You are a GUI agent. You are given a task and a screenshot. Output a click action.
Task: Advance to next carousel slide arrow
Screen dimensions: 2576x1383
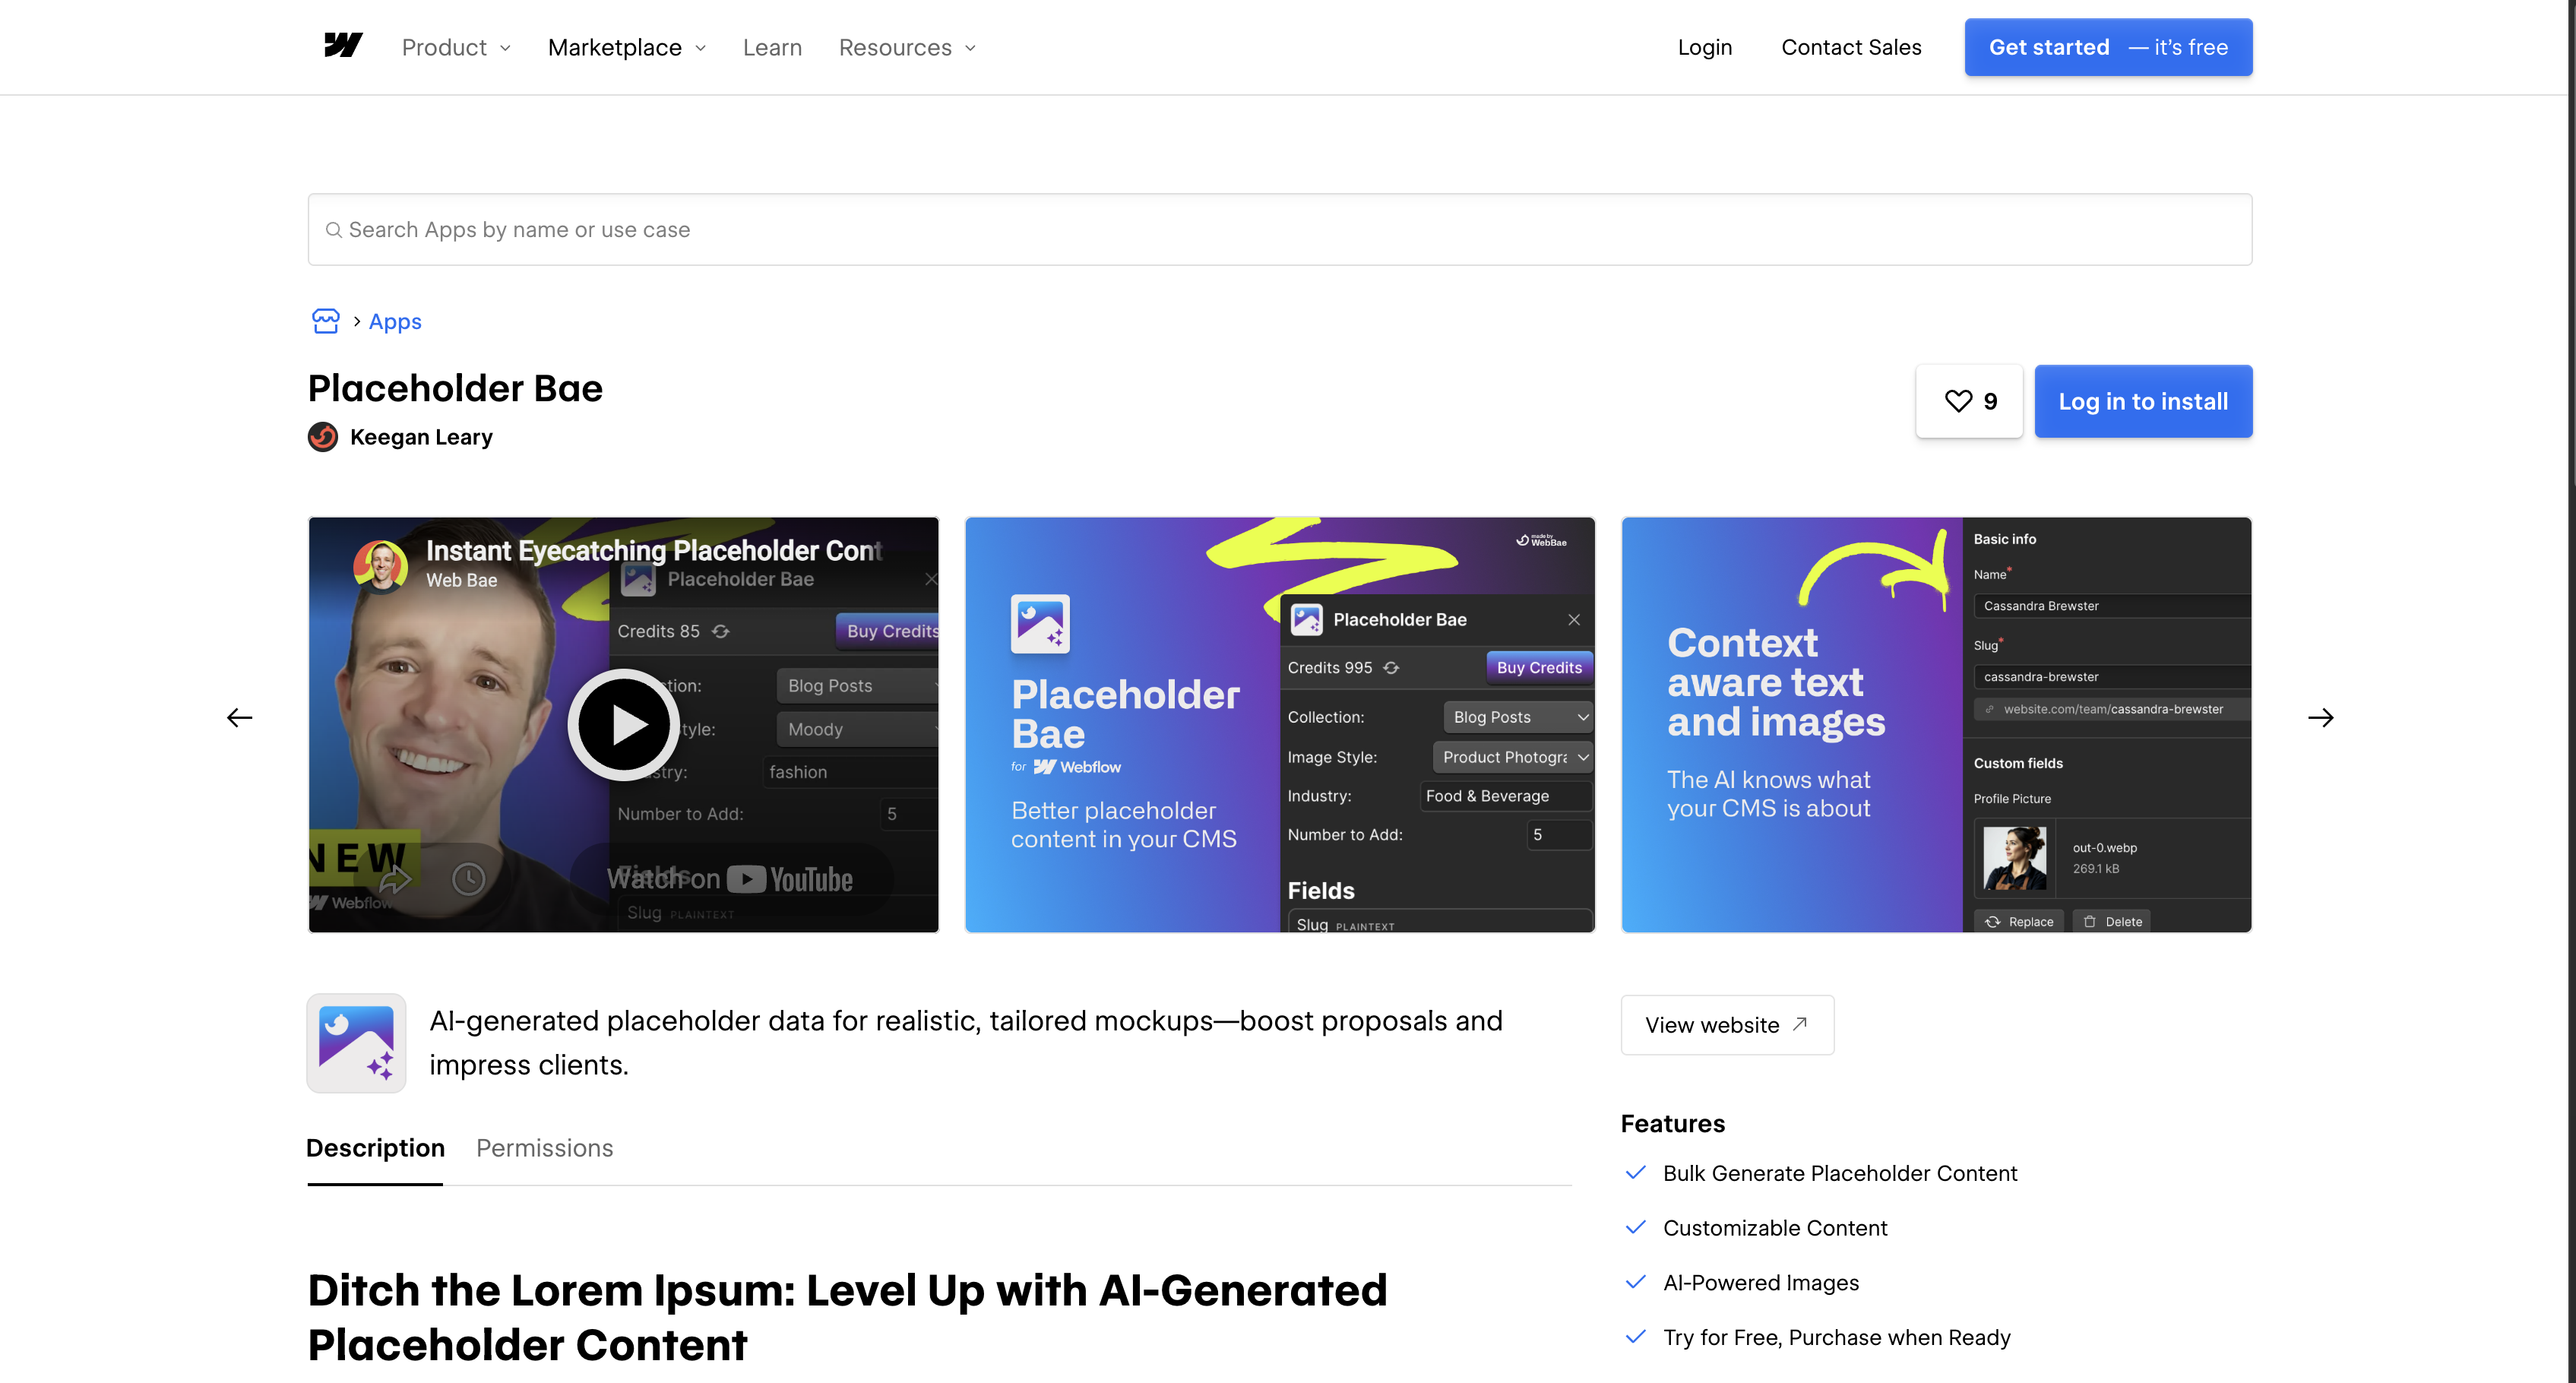click(2320, 717)
